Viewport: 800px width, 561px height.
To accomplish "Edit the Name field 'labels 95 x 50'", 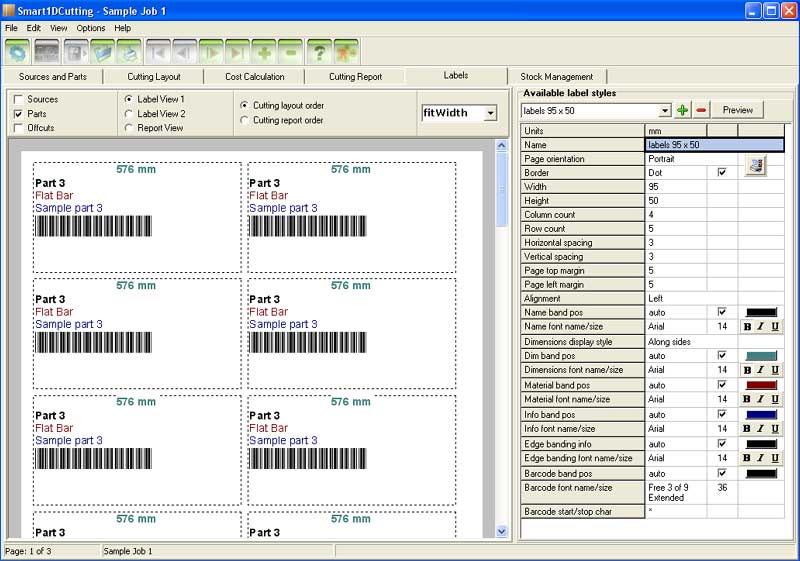I will (714, 145).
